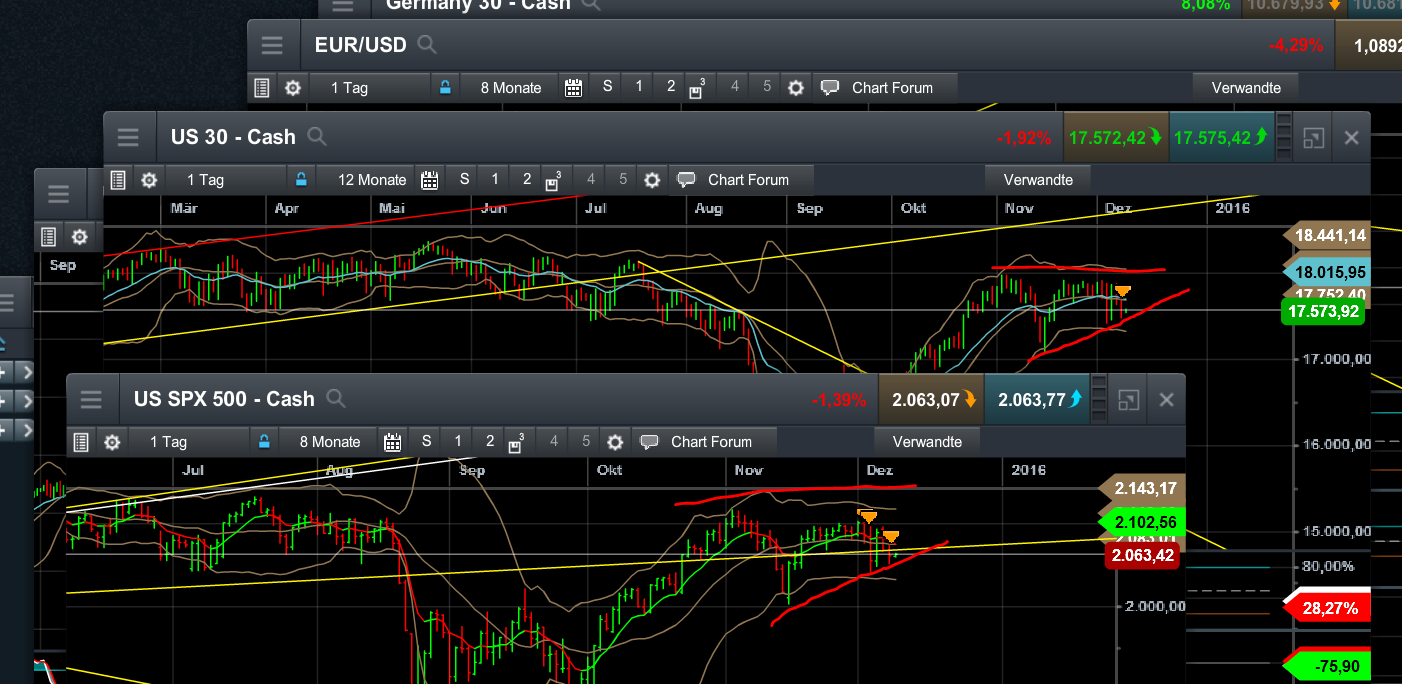Click save slot 3 icon in US 30 toolbar

pyautogui.click(x=555, y=180)
